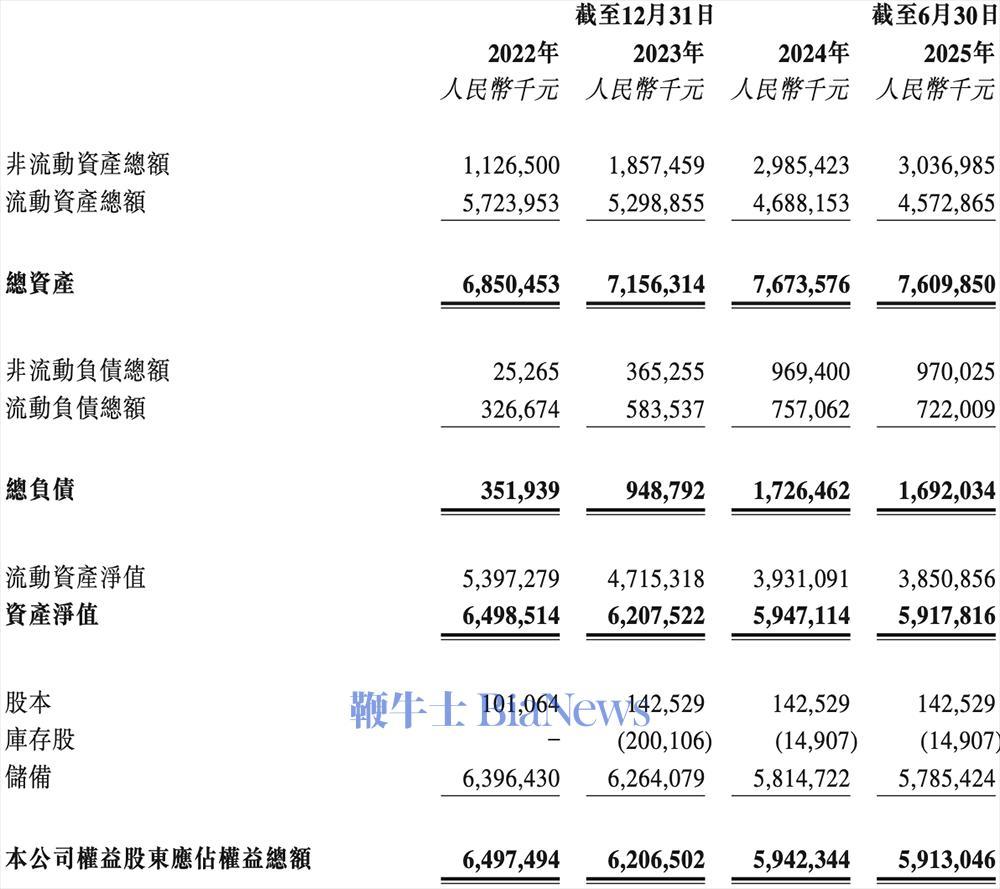
Task: Click the 2022年 column header
Action: point(522,52)
